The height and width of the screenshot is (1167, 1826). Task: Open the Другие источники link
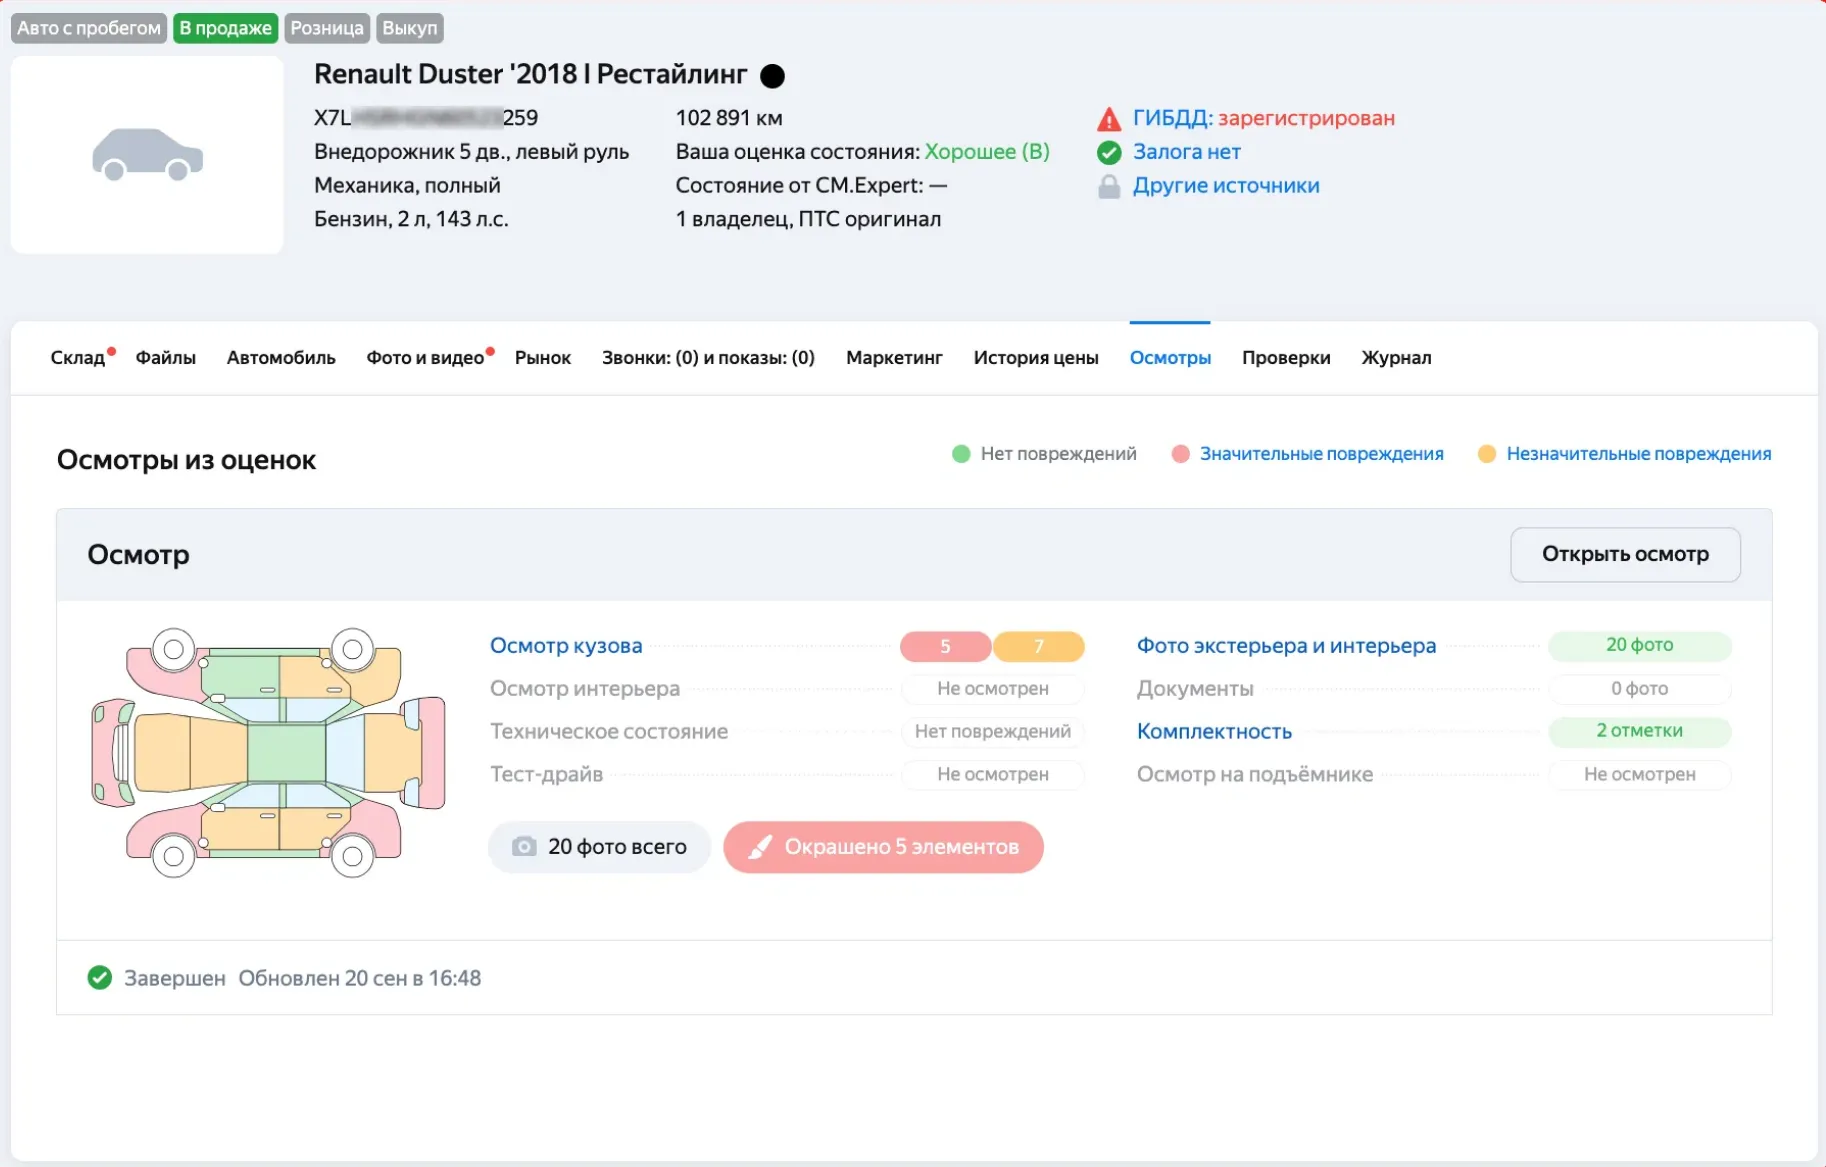[x=1226, y=186]
